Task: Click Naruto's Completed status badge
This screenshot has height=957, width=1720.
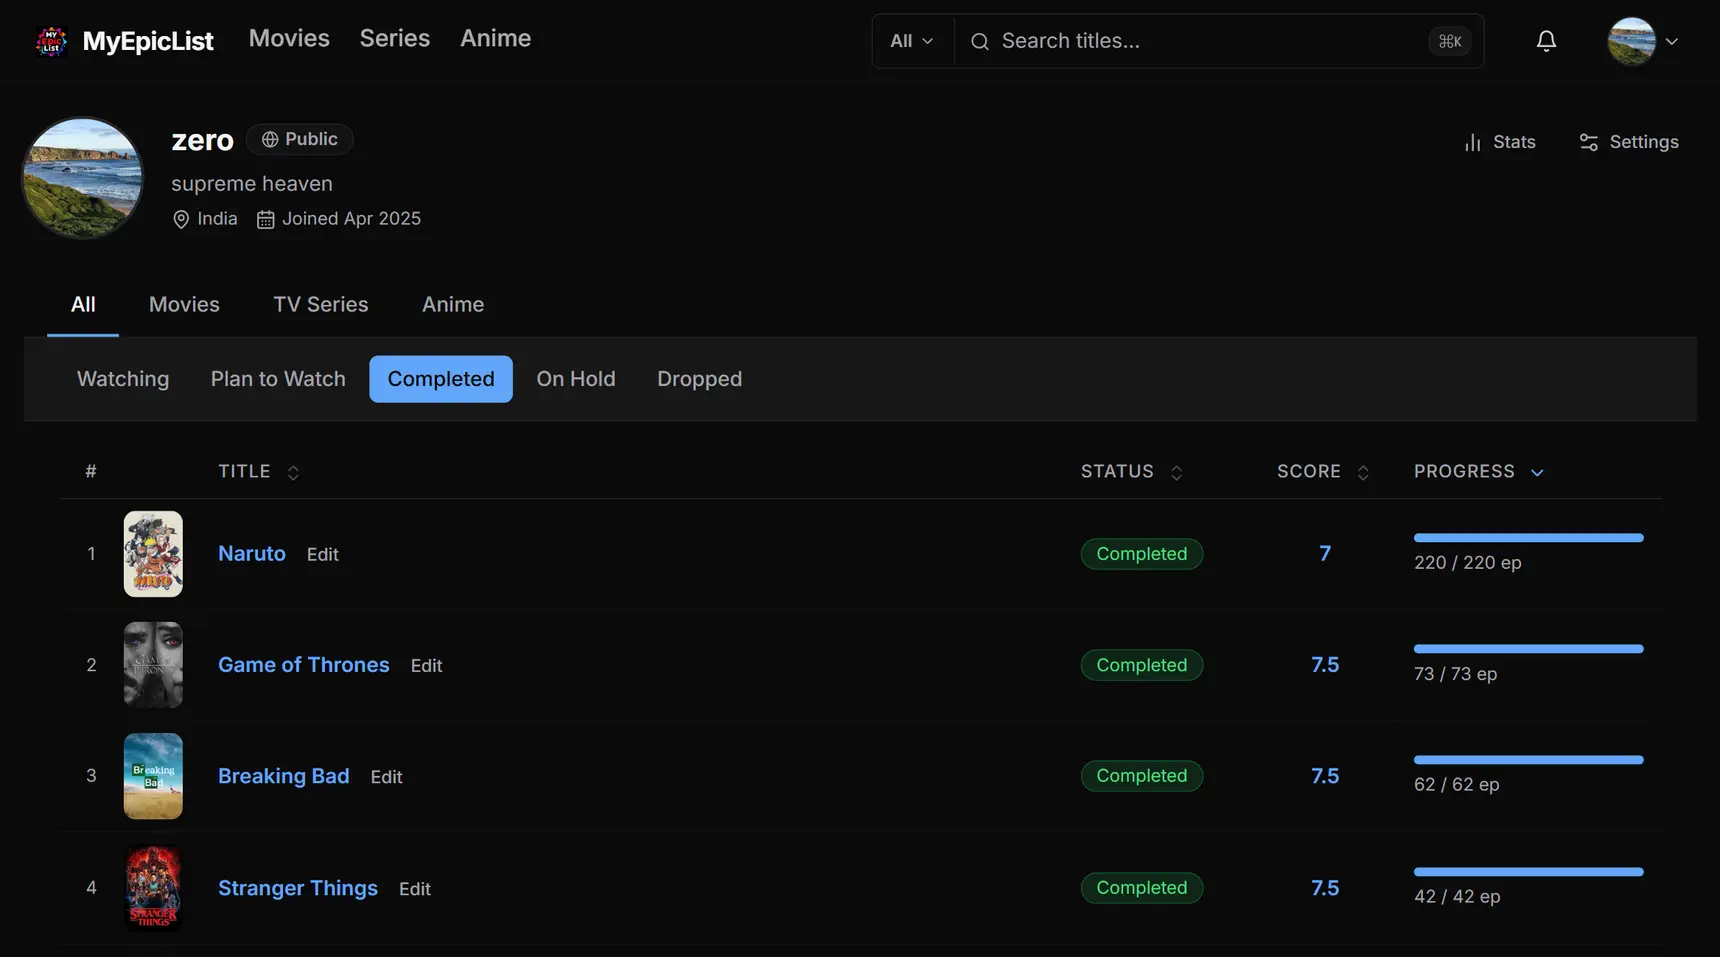Action: [x=1142, y=554]
